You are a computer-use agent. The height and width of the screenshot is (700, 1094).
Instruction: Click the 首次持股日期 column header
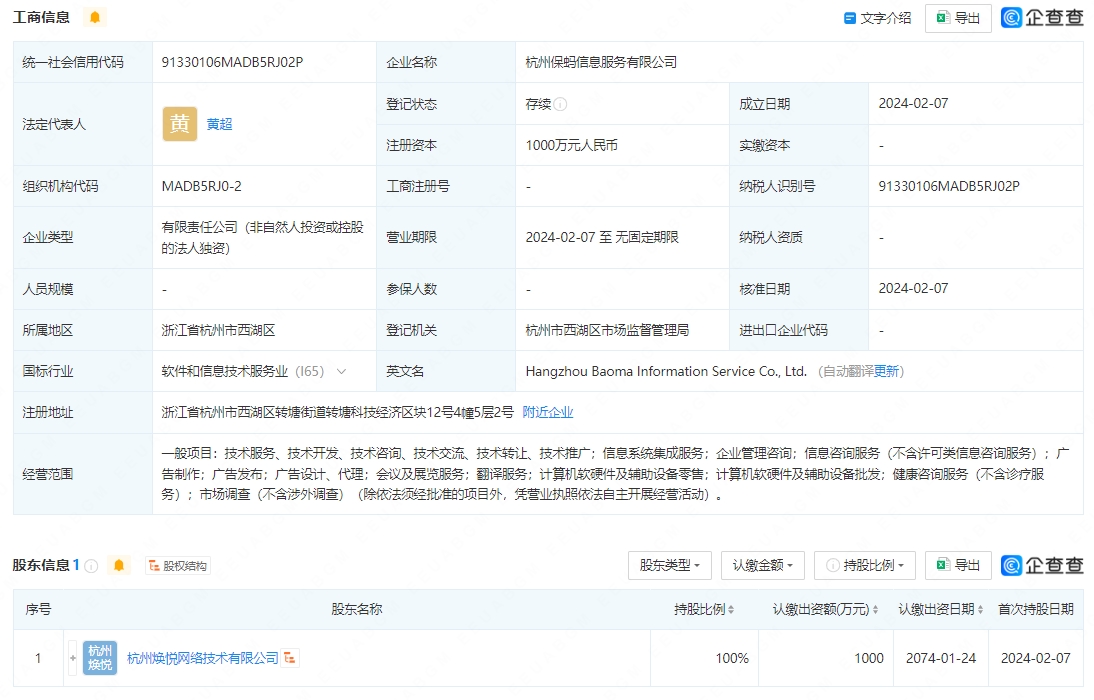tap(1035, 609)
